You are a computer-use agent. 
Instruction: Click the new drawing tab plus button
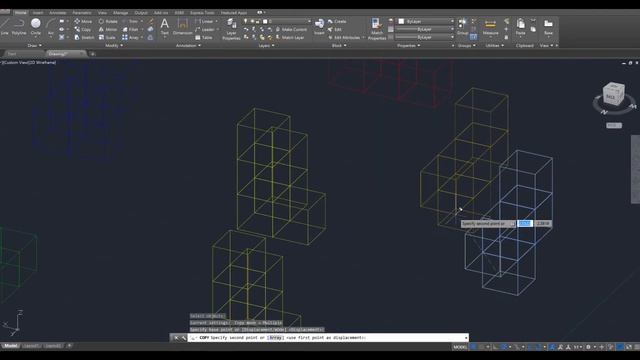[93, 54]
